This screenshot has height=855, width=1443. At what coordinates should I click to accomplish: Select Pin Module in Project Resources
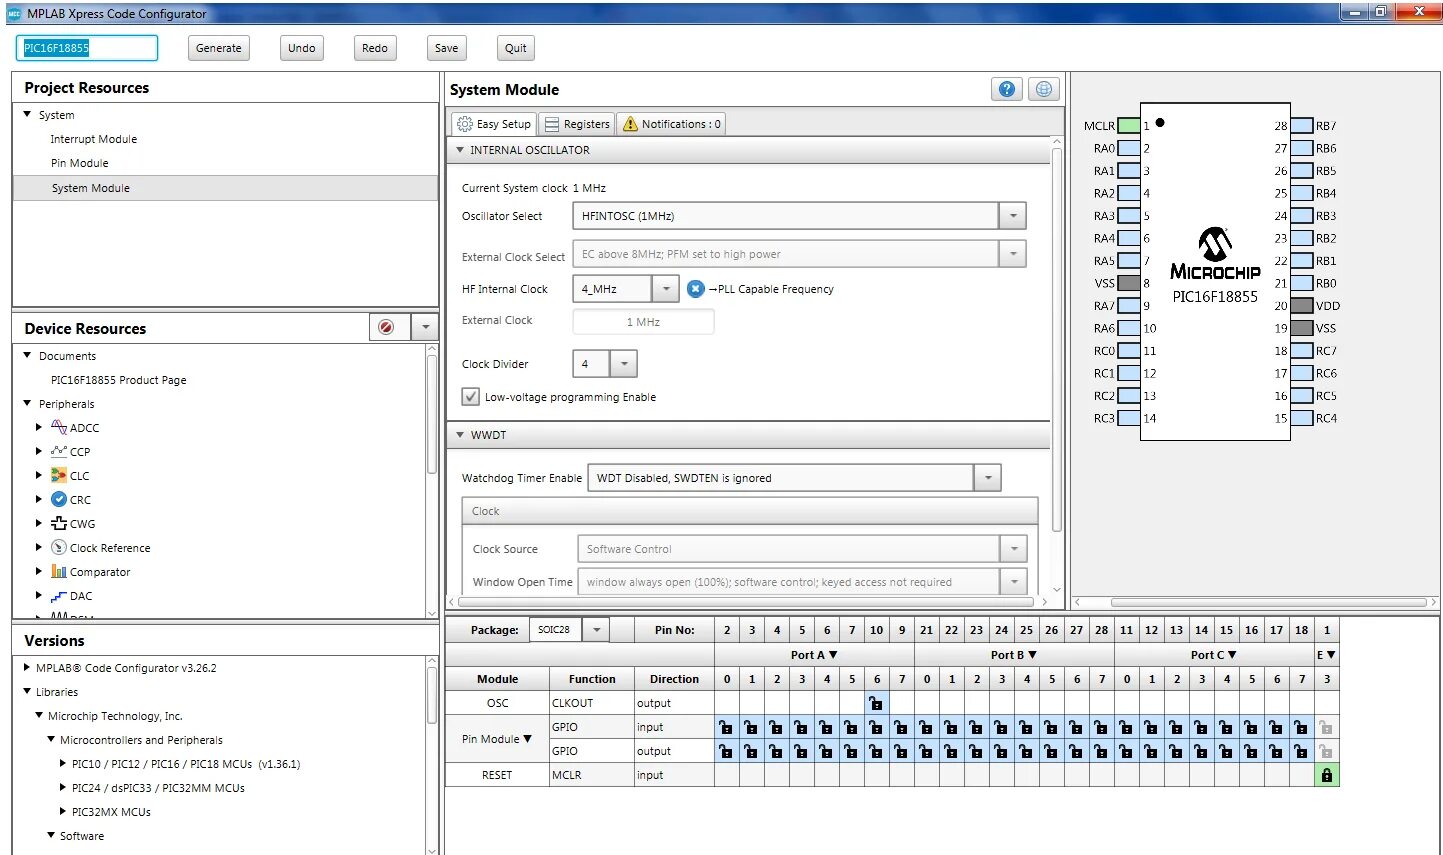(80, 163)
